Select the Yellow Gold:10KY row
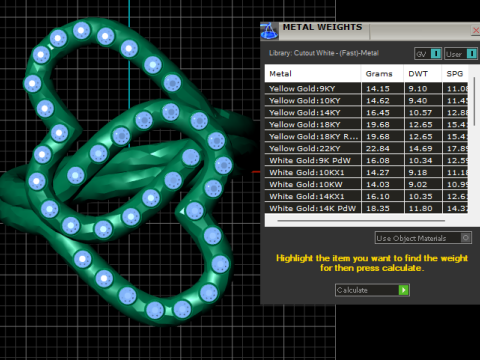Viewport: 480px width, 360px height. tap(366, 101)
